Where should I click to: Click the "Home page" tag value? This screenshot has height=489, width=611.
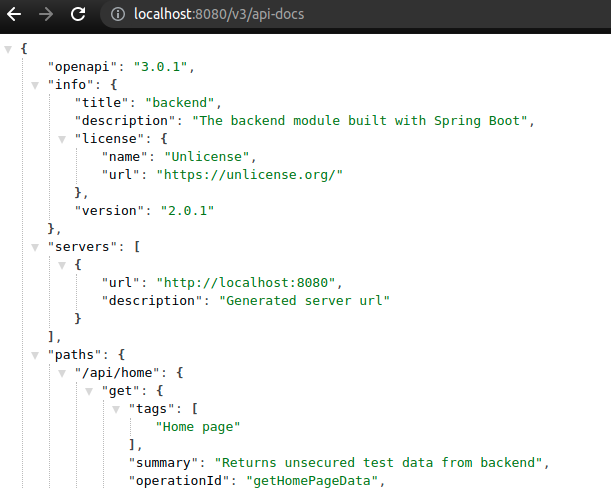[198, 427]
